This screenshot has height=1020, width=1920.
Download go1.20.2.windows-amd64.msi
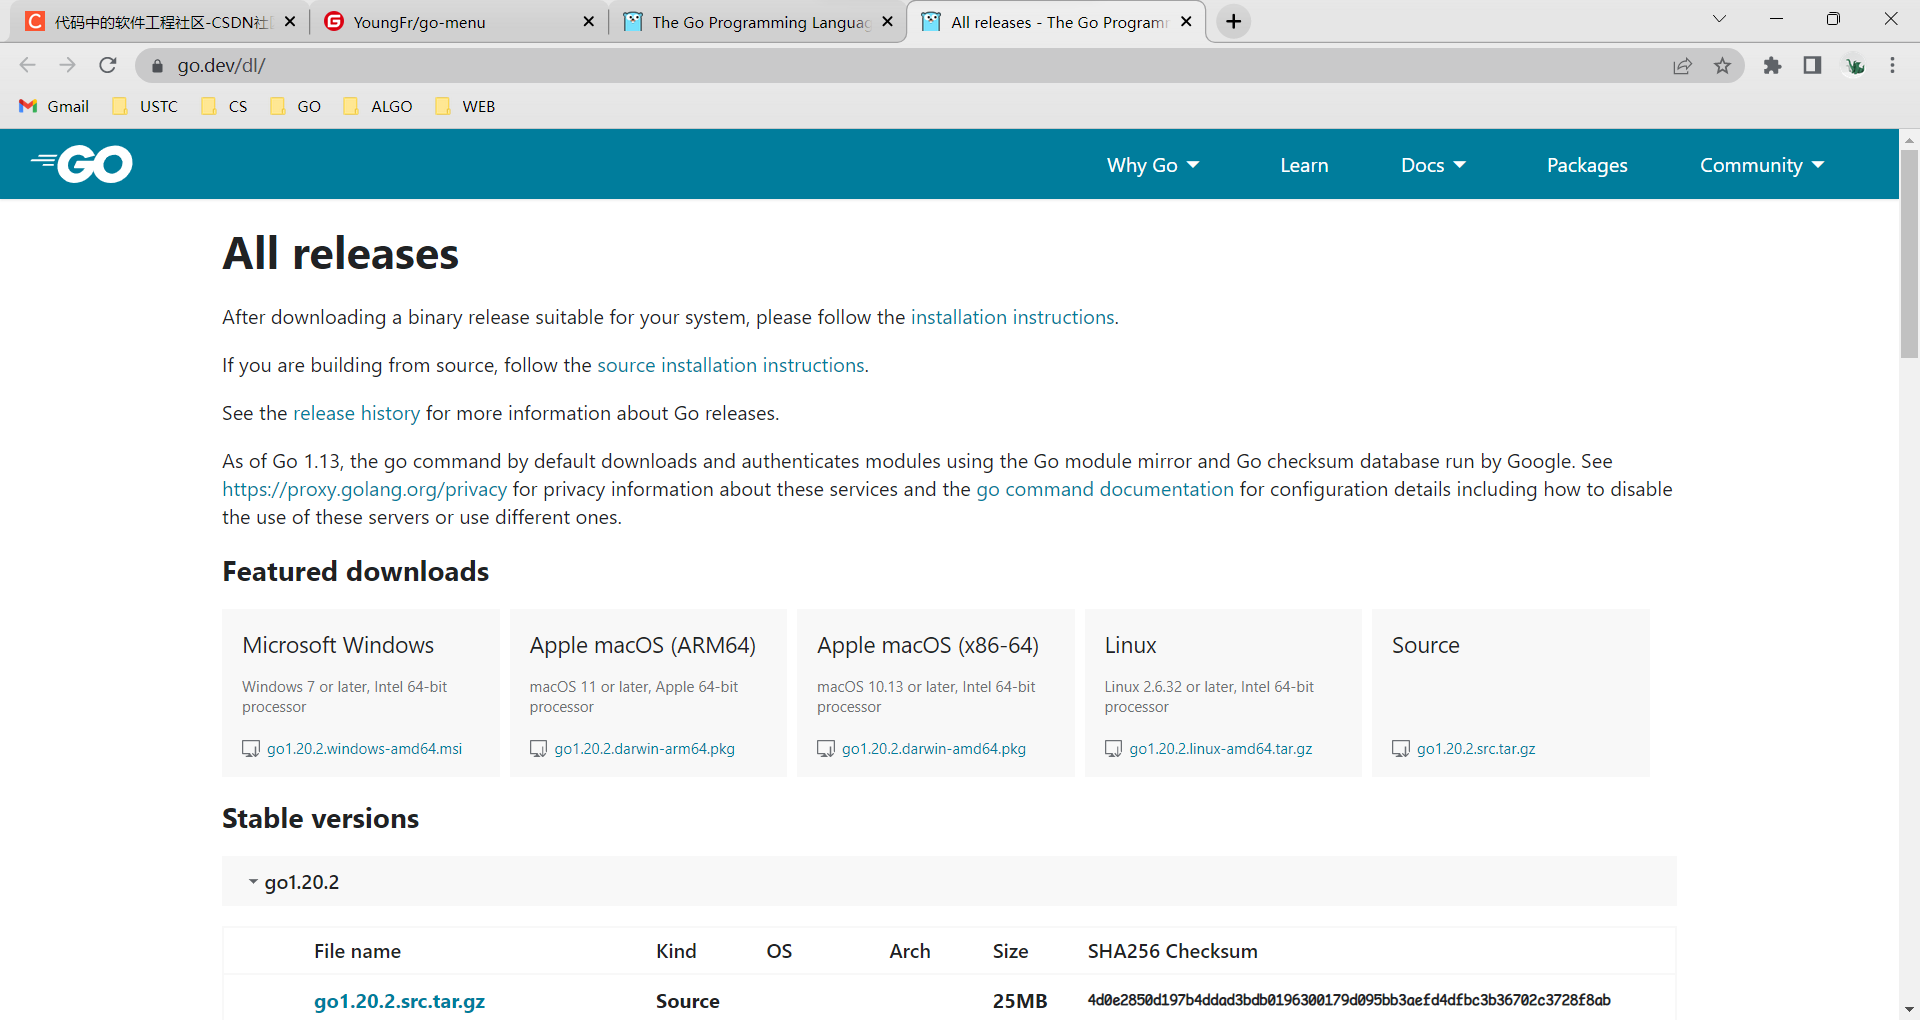(x=364, y=748)
